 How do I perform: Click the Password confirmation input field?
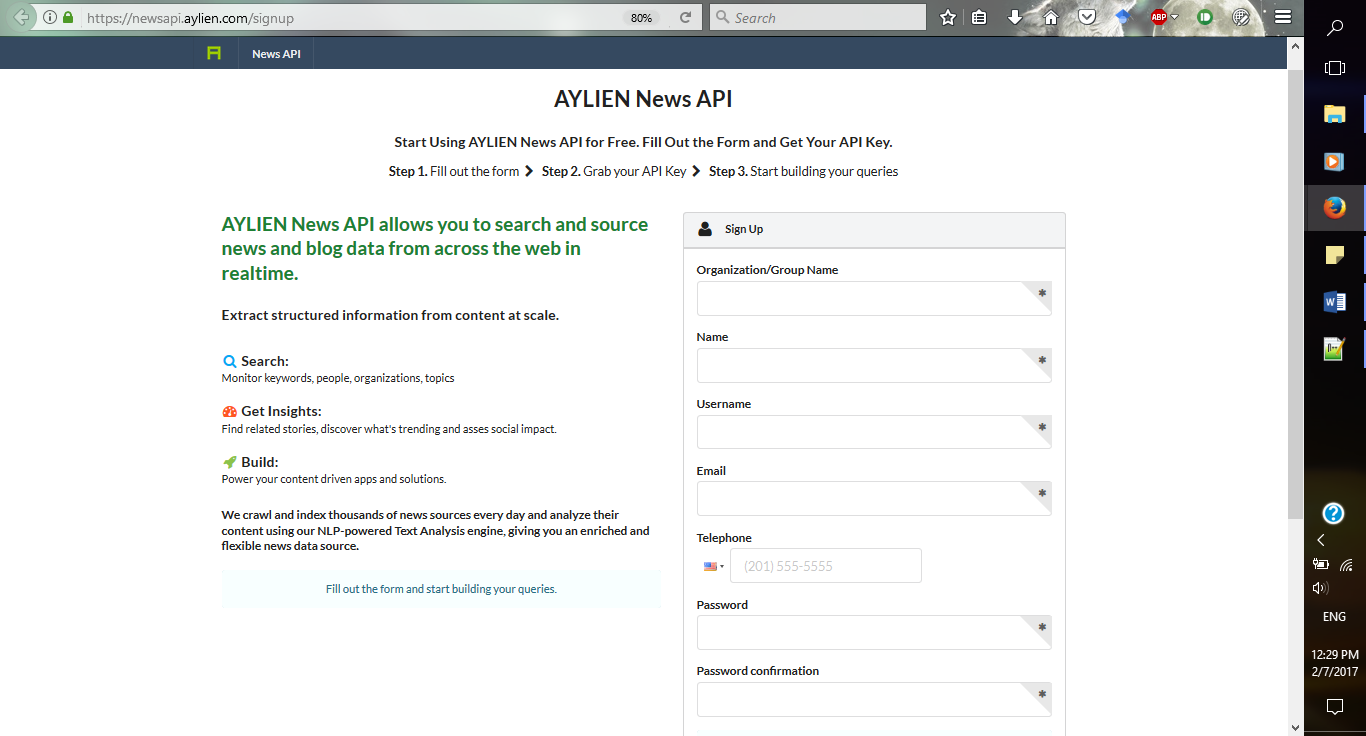click(x=874, y=699)
